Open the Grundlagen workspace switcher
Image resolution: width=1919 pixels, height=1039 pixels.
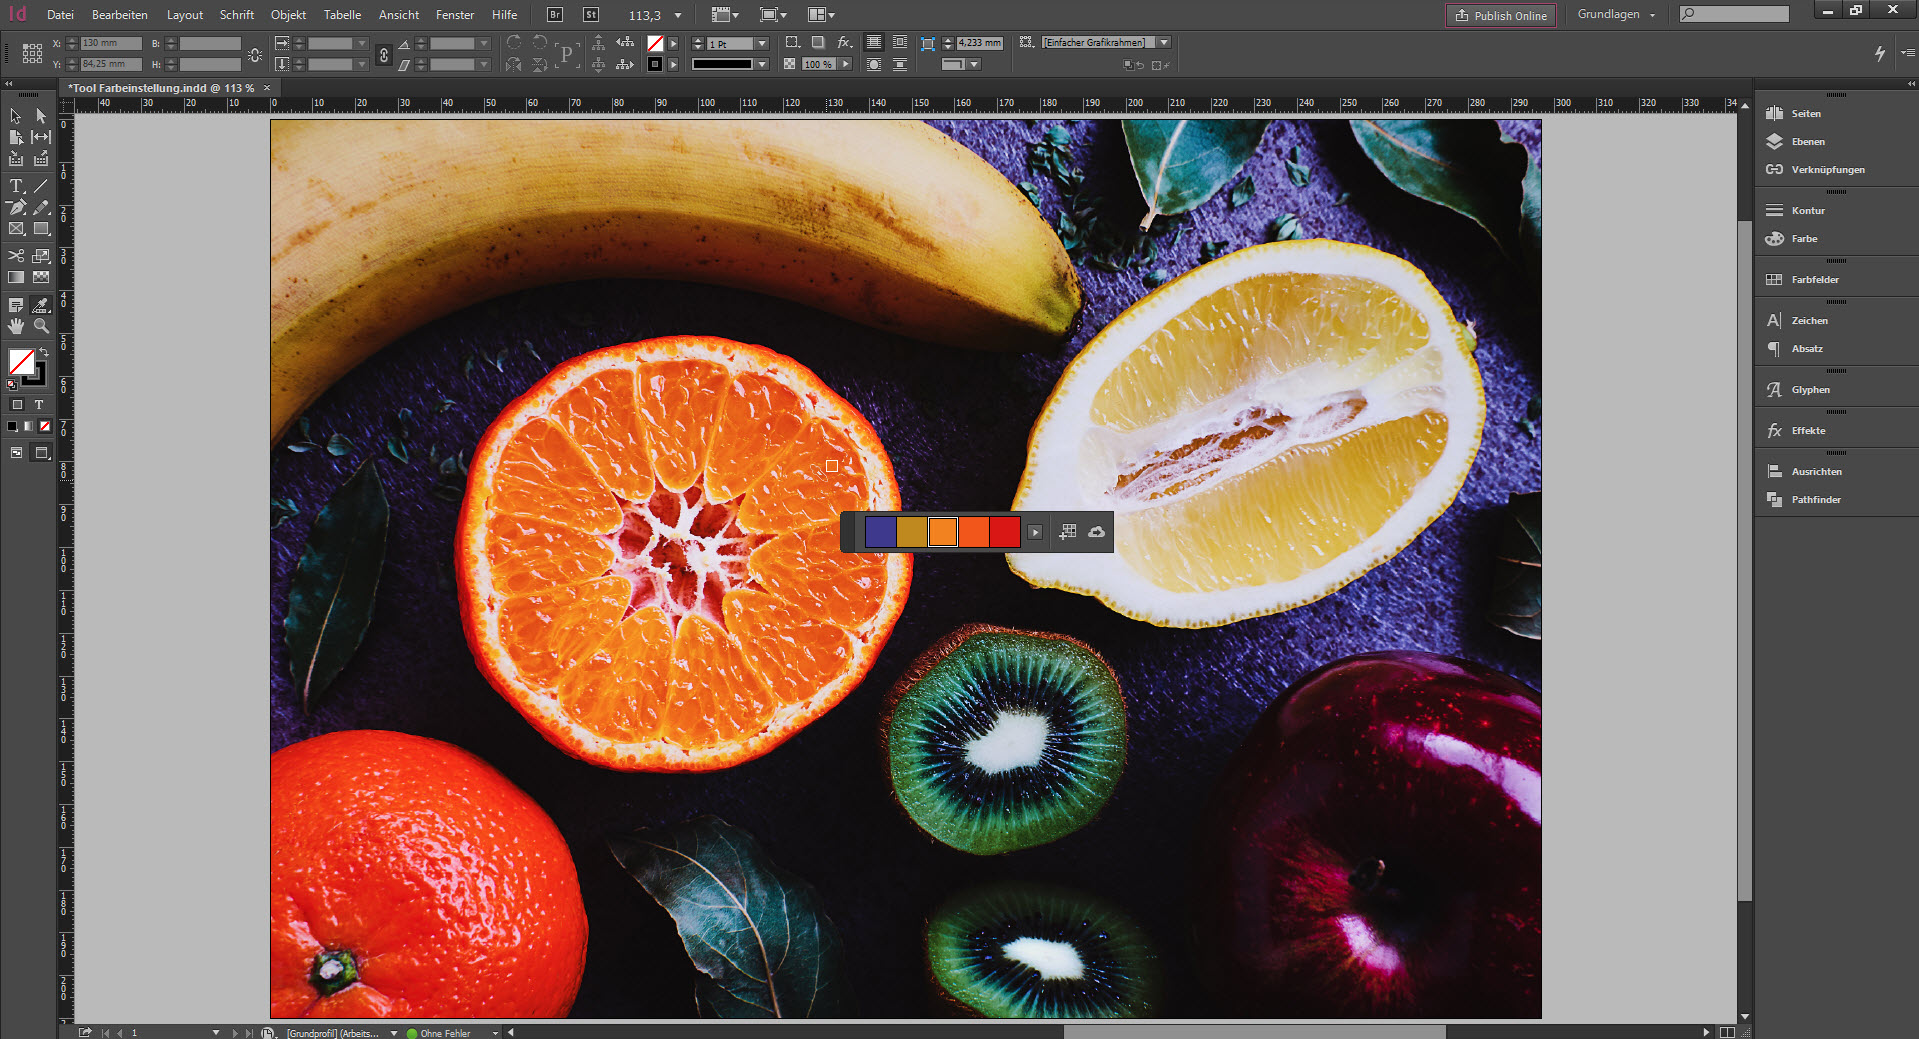tap(1616, 15)
